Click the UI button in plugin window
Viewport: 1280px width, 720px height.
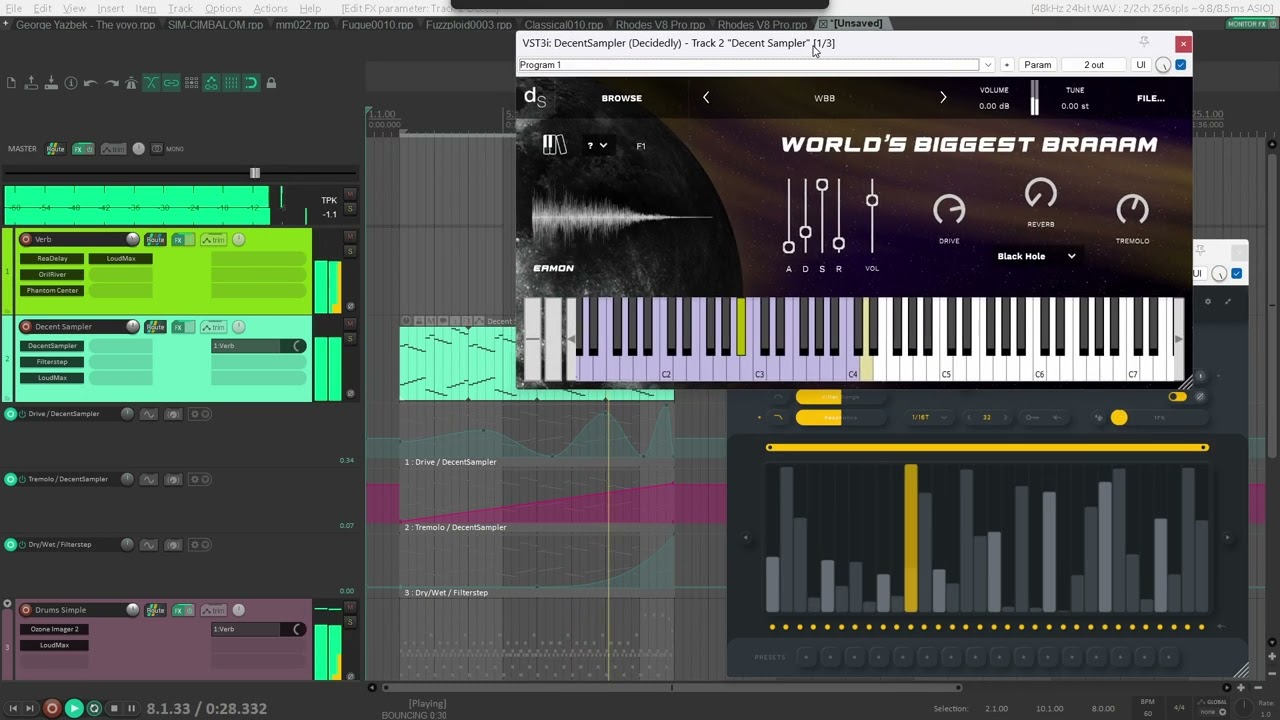pos(1140,65)
